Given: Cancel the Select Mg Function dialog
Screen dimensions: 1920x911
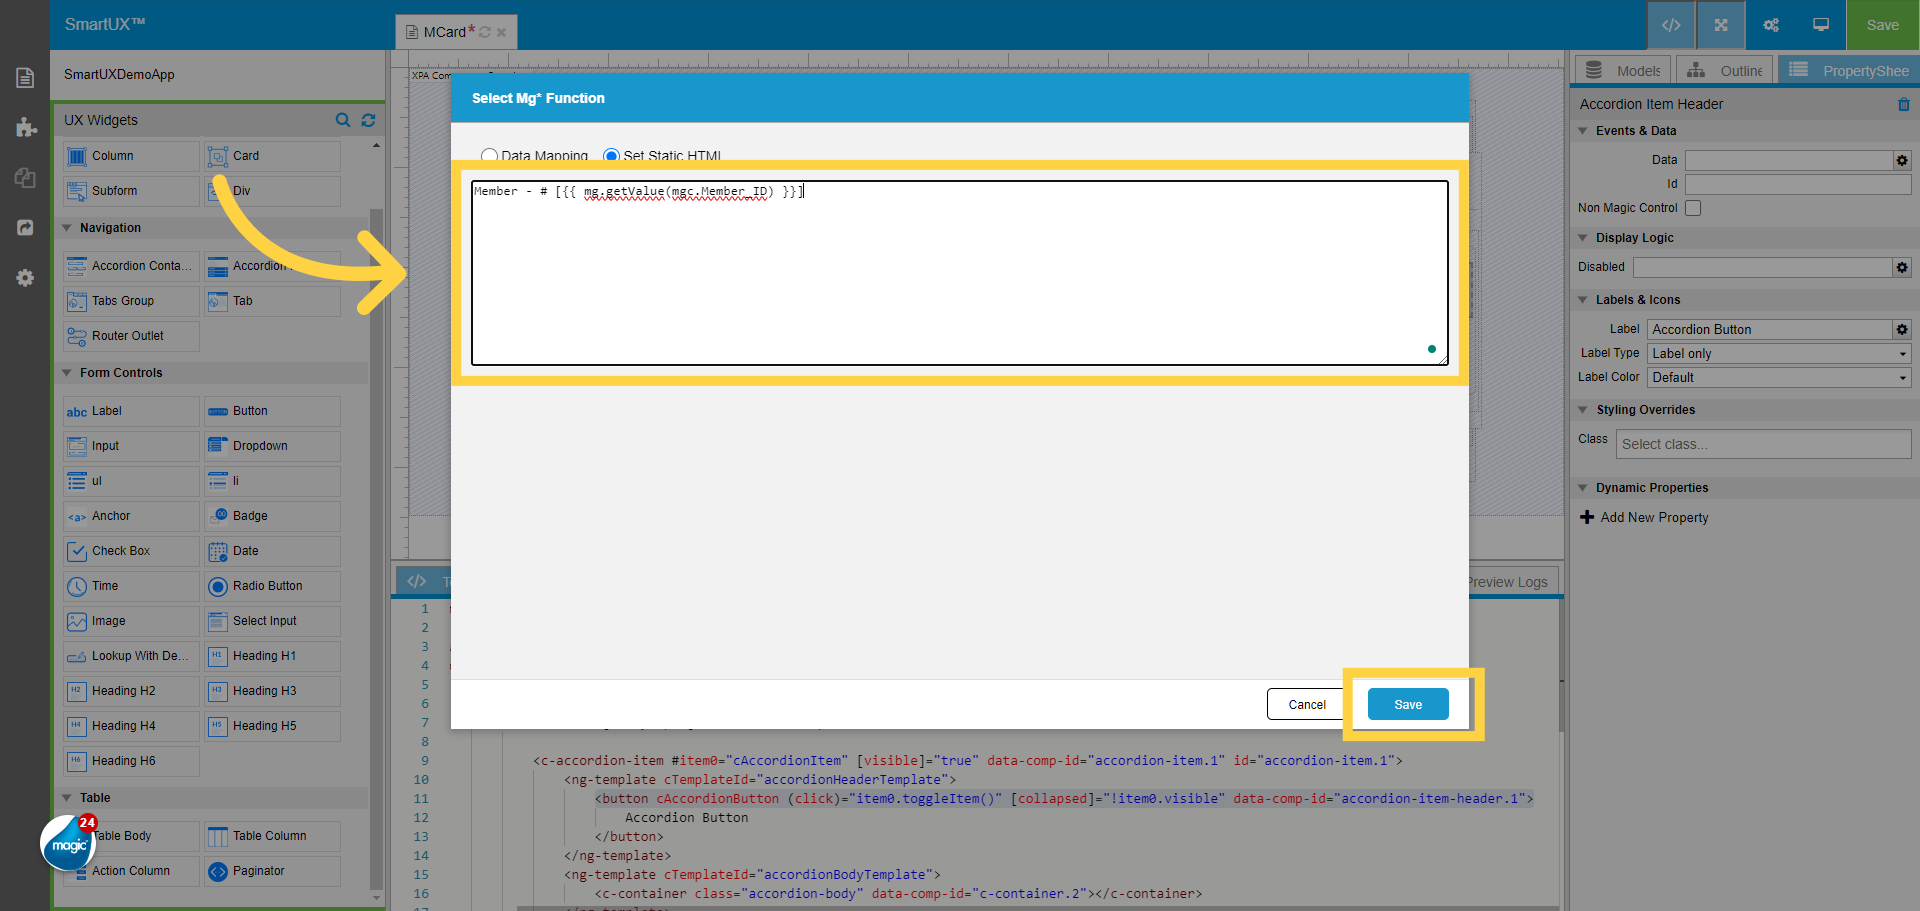Looking at the screenshot, I should pyautogui.click(x=1306, y=704).
